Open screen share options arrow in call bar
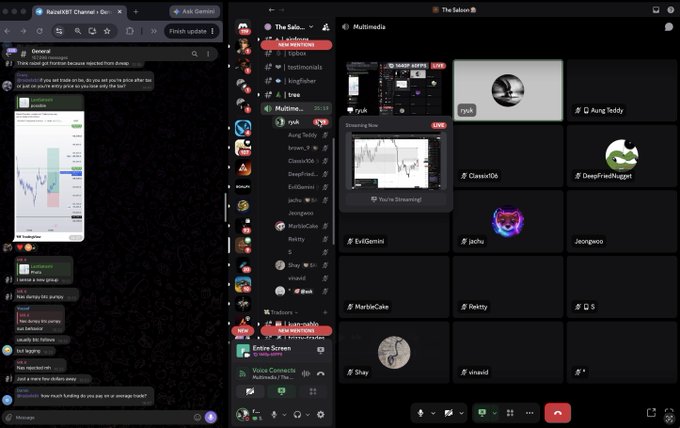 pyautogui.click(x=494, y=413)
